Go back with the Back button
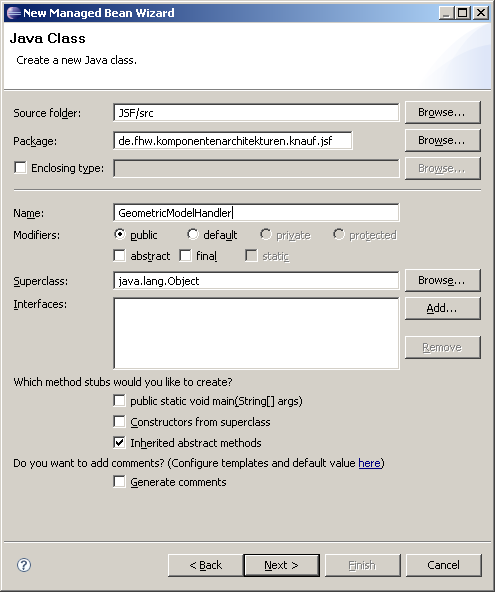The image size is (495, 592). 205,565
